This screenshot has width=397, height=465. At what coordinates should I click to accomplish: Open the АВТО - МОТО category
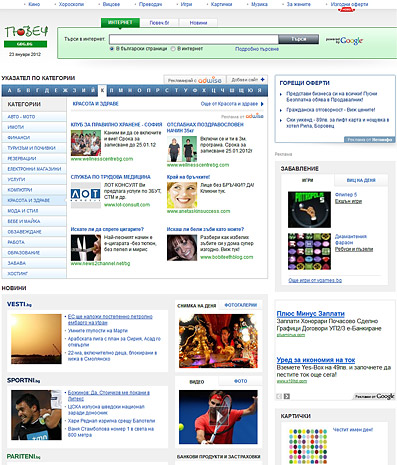click(x=34, y=117)
